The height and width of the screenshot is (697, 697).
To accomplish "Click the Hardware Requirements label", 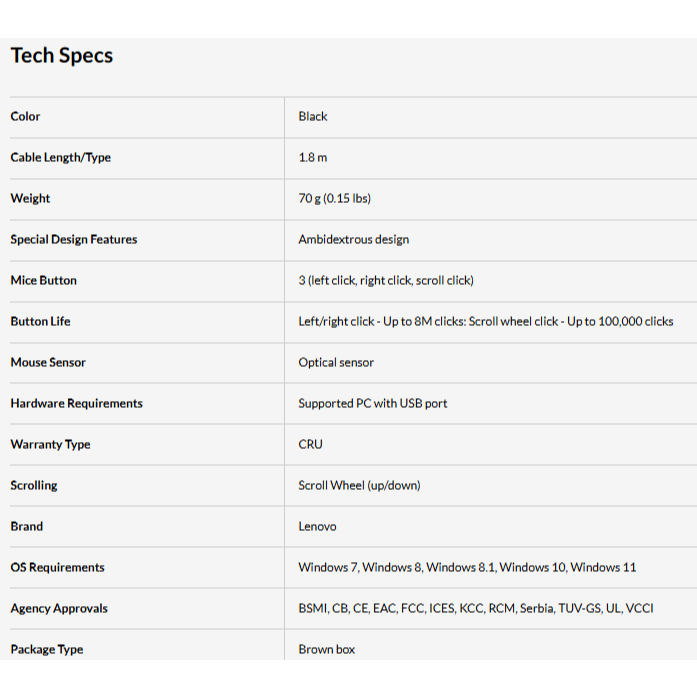I will click(77, 404).
